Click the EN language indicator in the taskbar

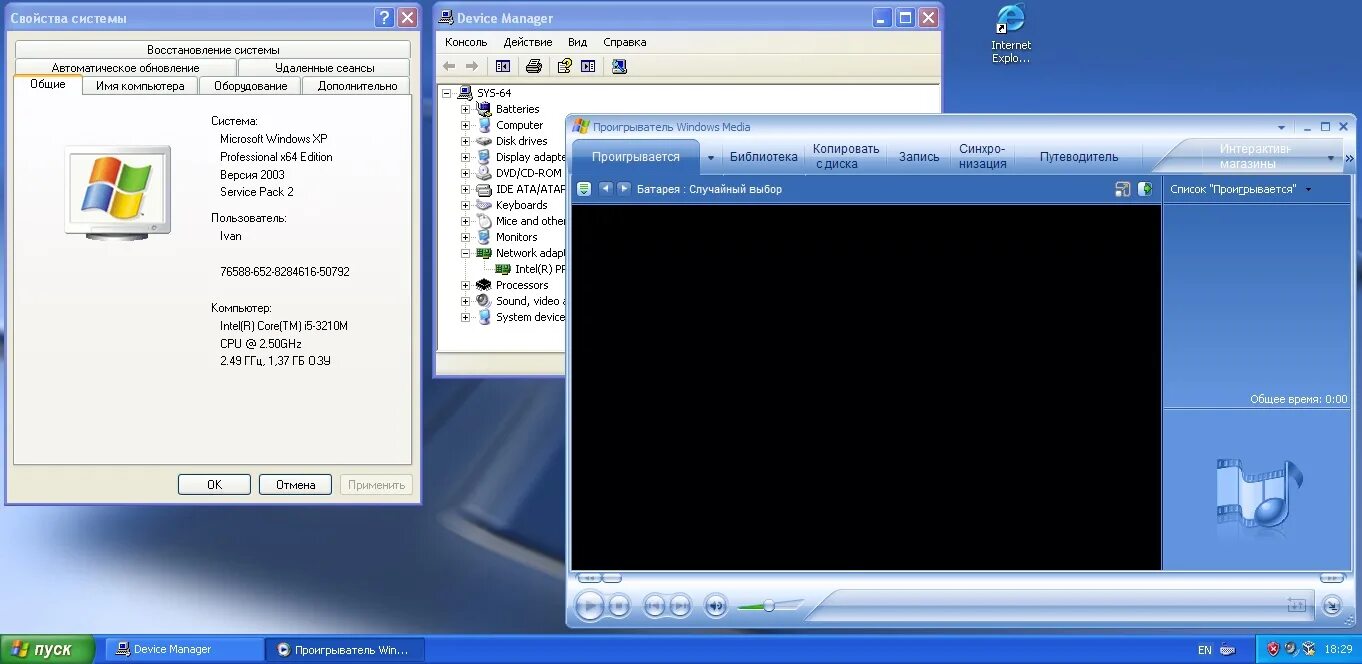tap(1204, 650)
